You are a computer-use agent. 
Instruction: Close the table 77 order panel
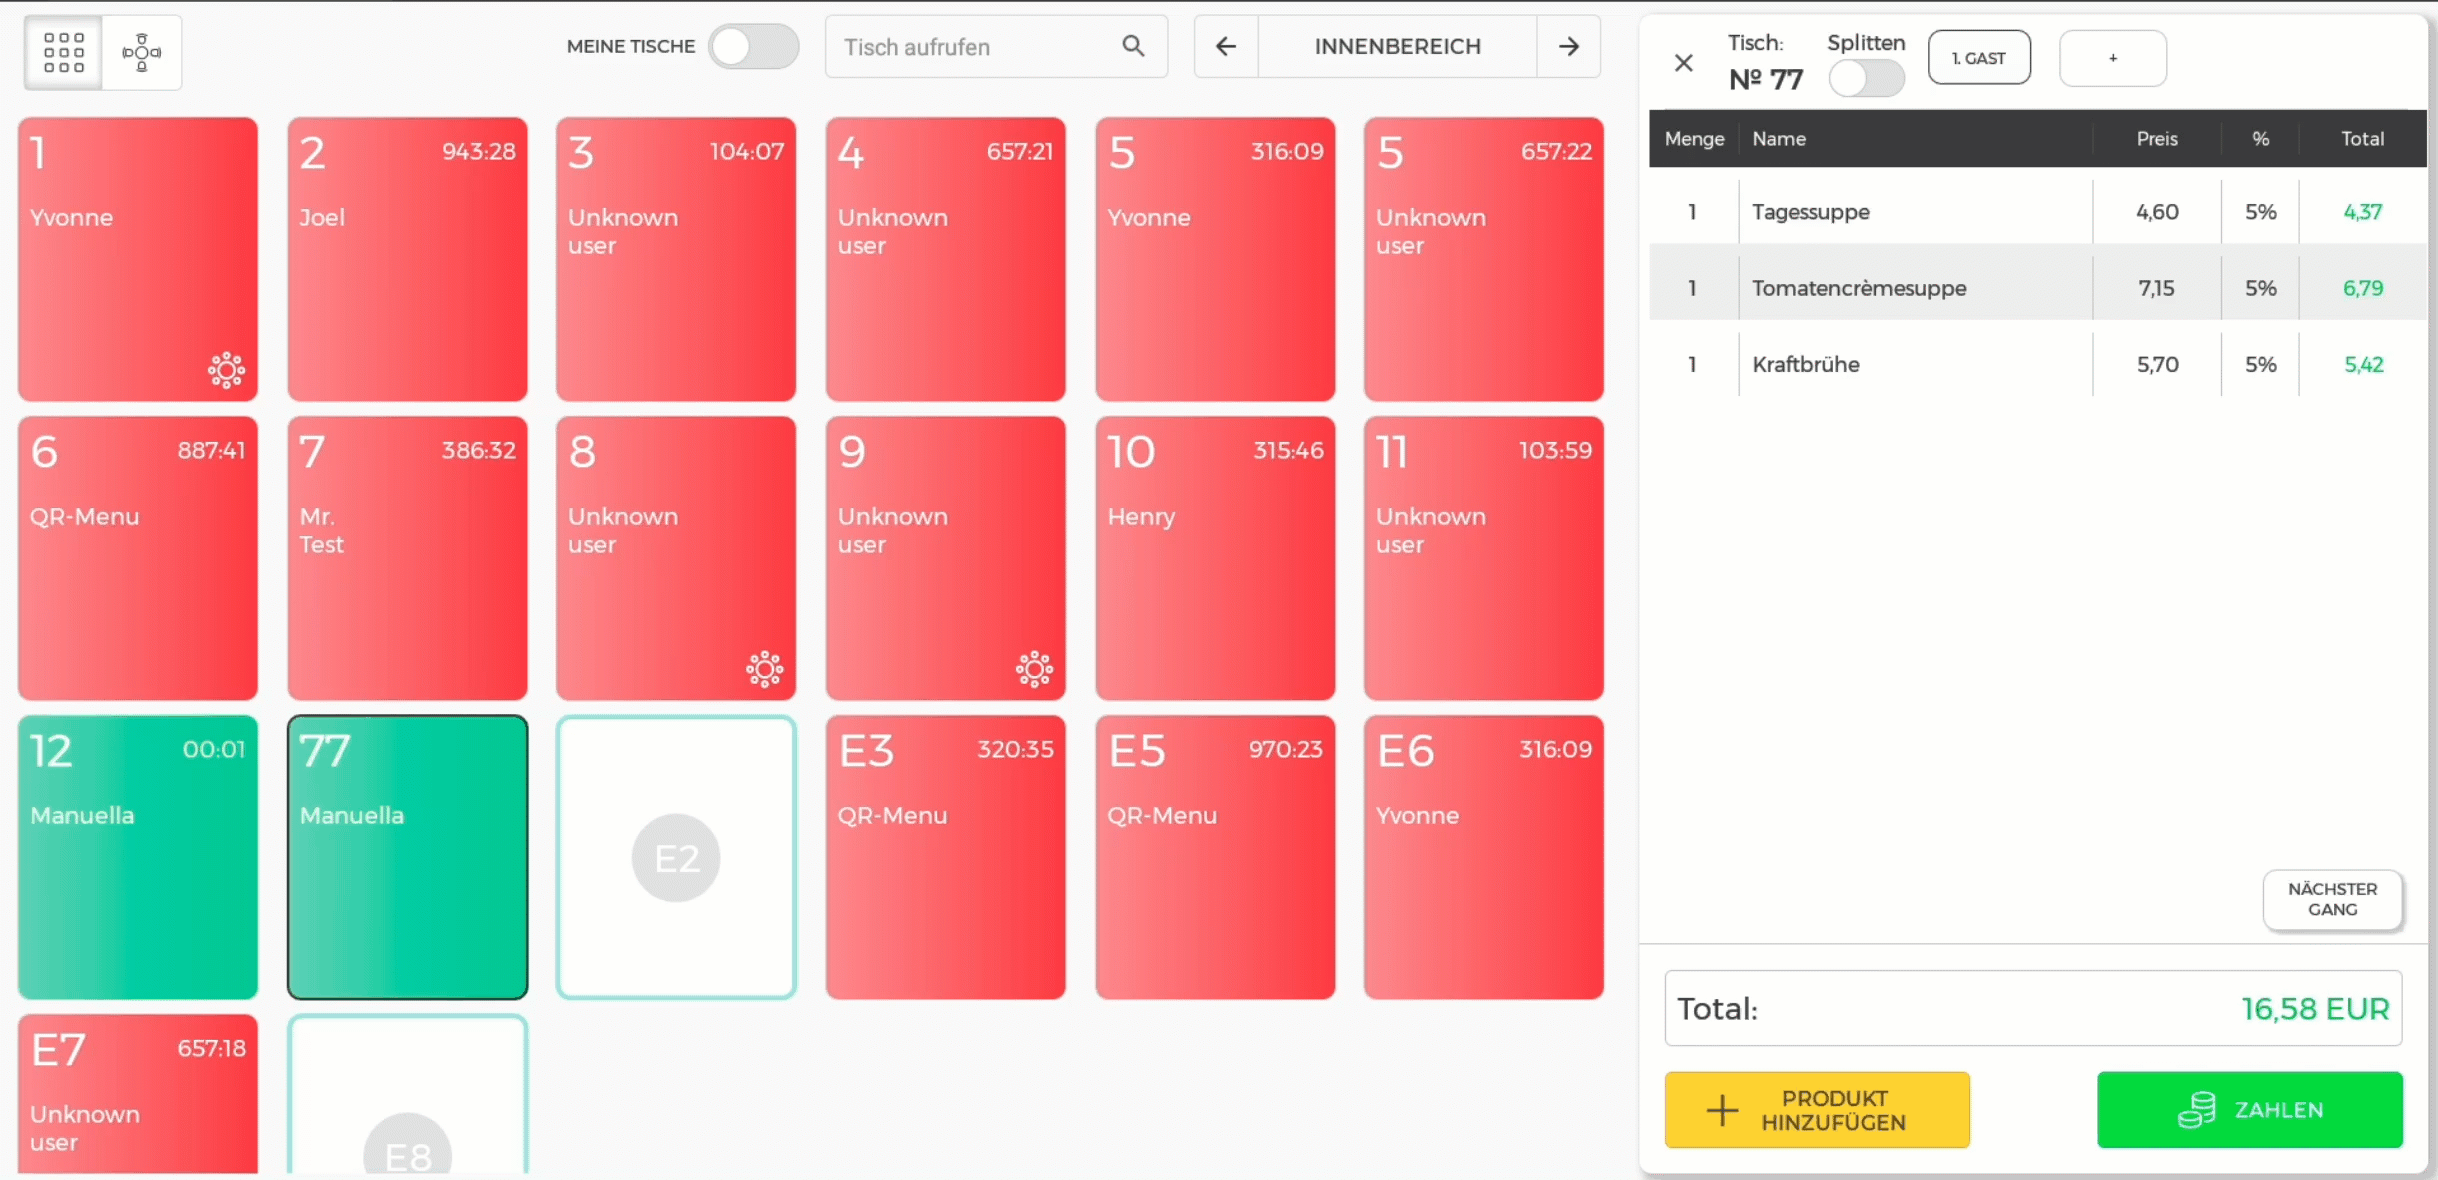[1683, 63]
